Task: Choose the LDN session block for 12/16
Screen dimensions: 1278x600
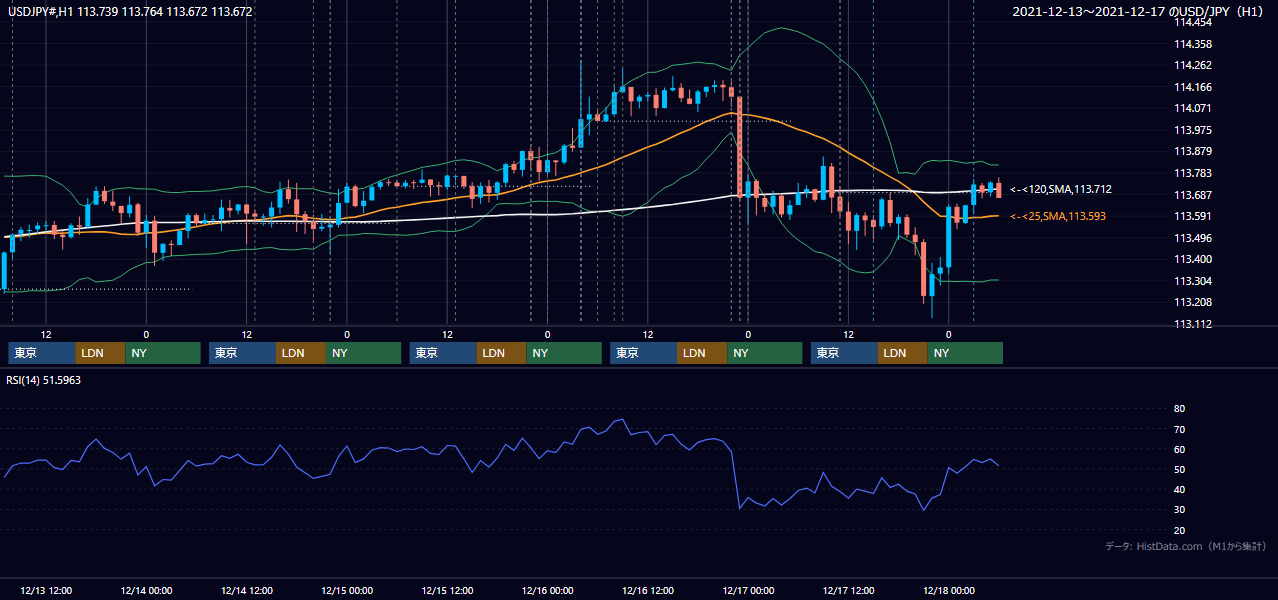Action: pos(703,353)
